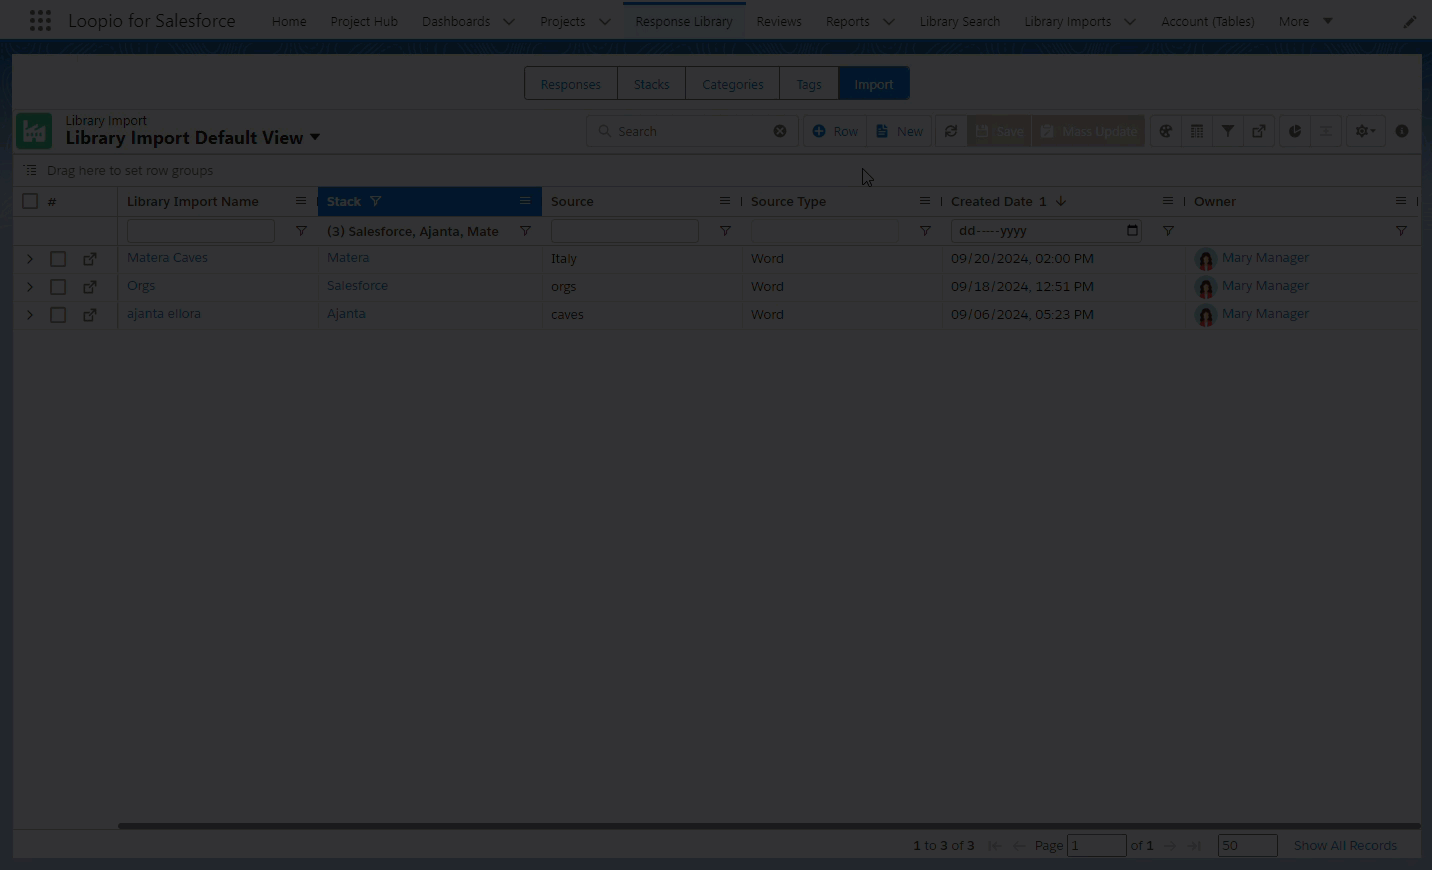Click the page number input field

click(1096, 845)
